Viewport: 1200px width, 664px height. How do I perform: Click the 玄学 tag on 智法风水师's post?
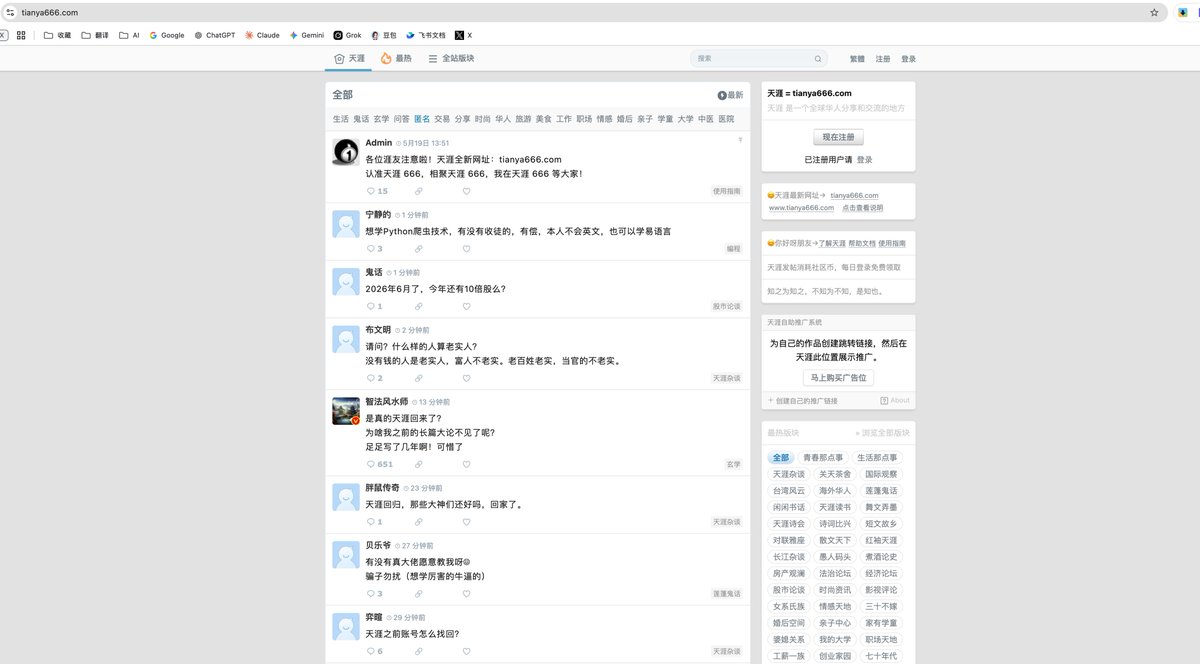click(x=734, y=465)
